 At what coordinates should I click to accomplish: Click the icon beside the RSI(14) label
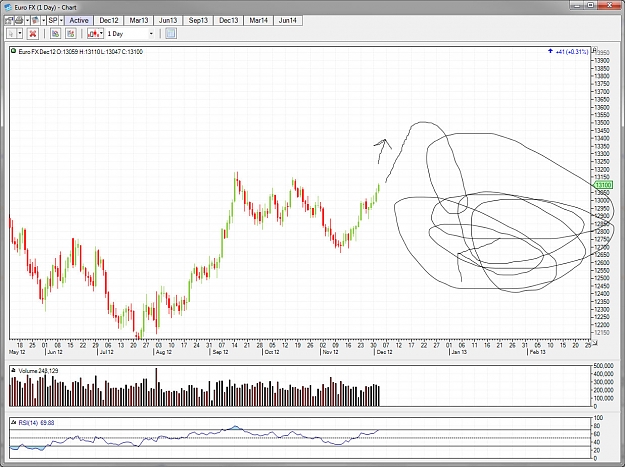13,422
